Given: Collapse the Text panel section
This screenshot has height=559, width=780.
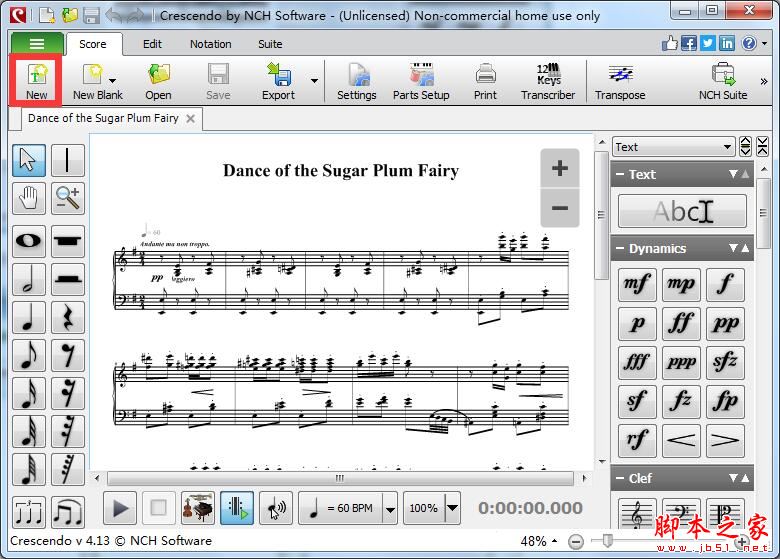Looking at the screenshot, I should [620, 175].
